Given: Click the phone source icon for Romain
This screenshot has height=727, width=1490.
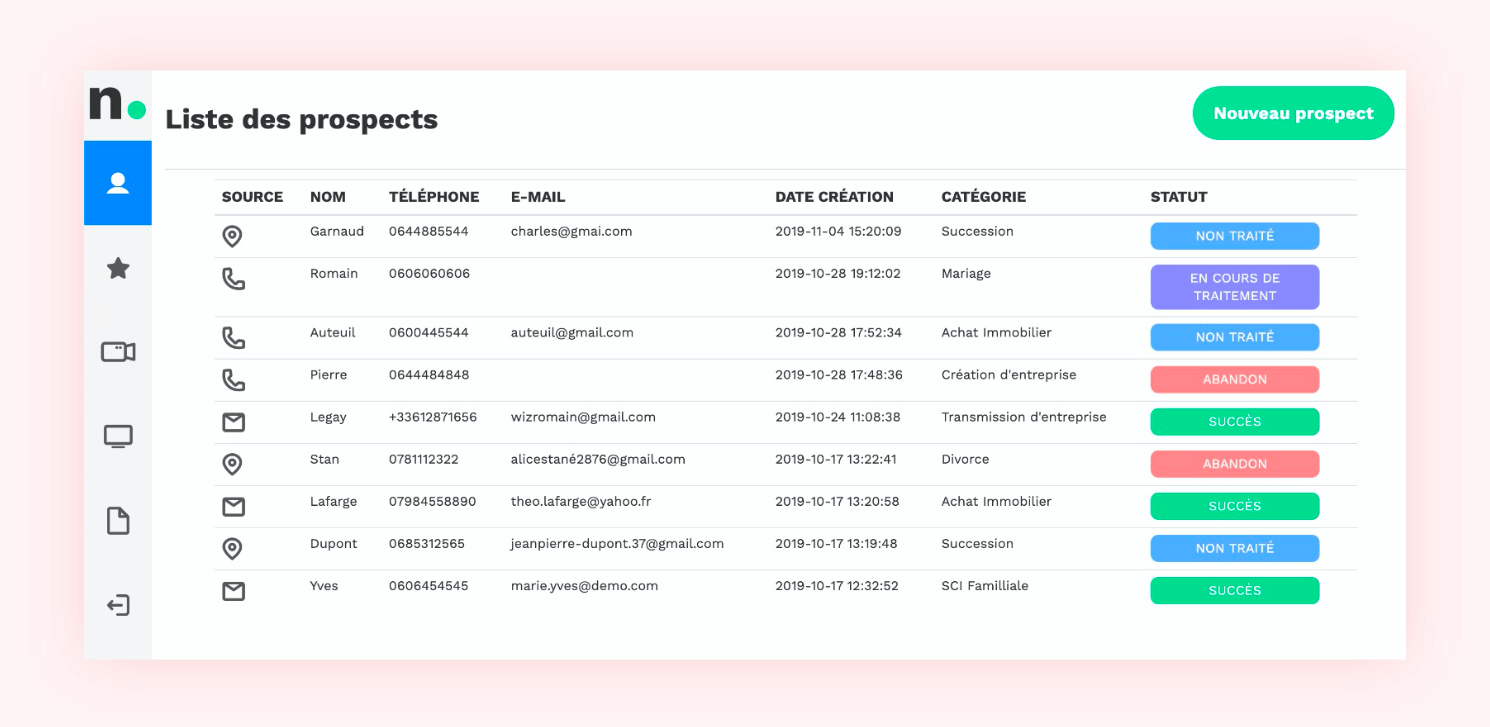Looking at the screenshot, I should pyautogui.click(x=233, y=279).
